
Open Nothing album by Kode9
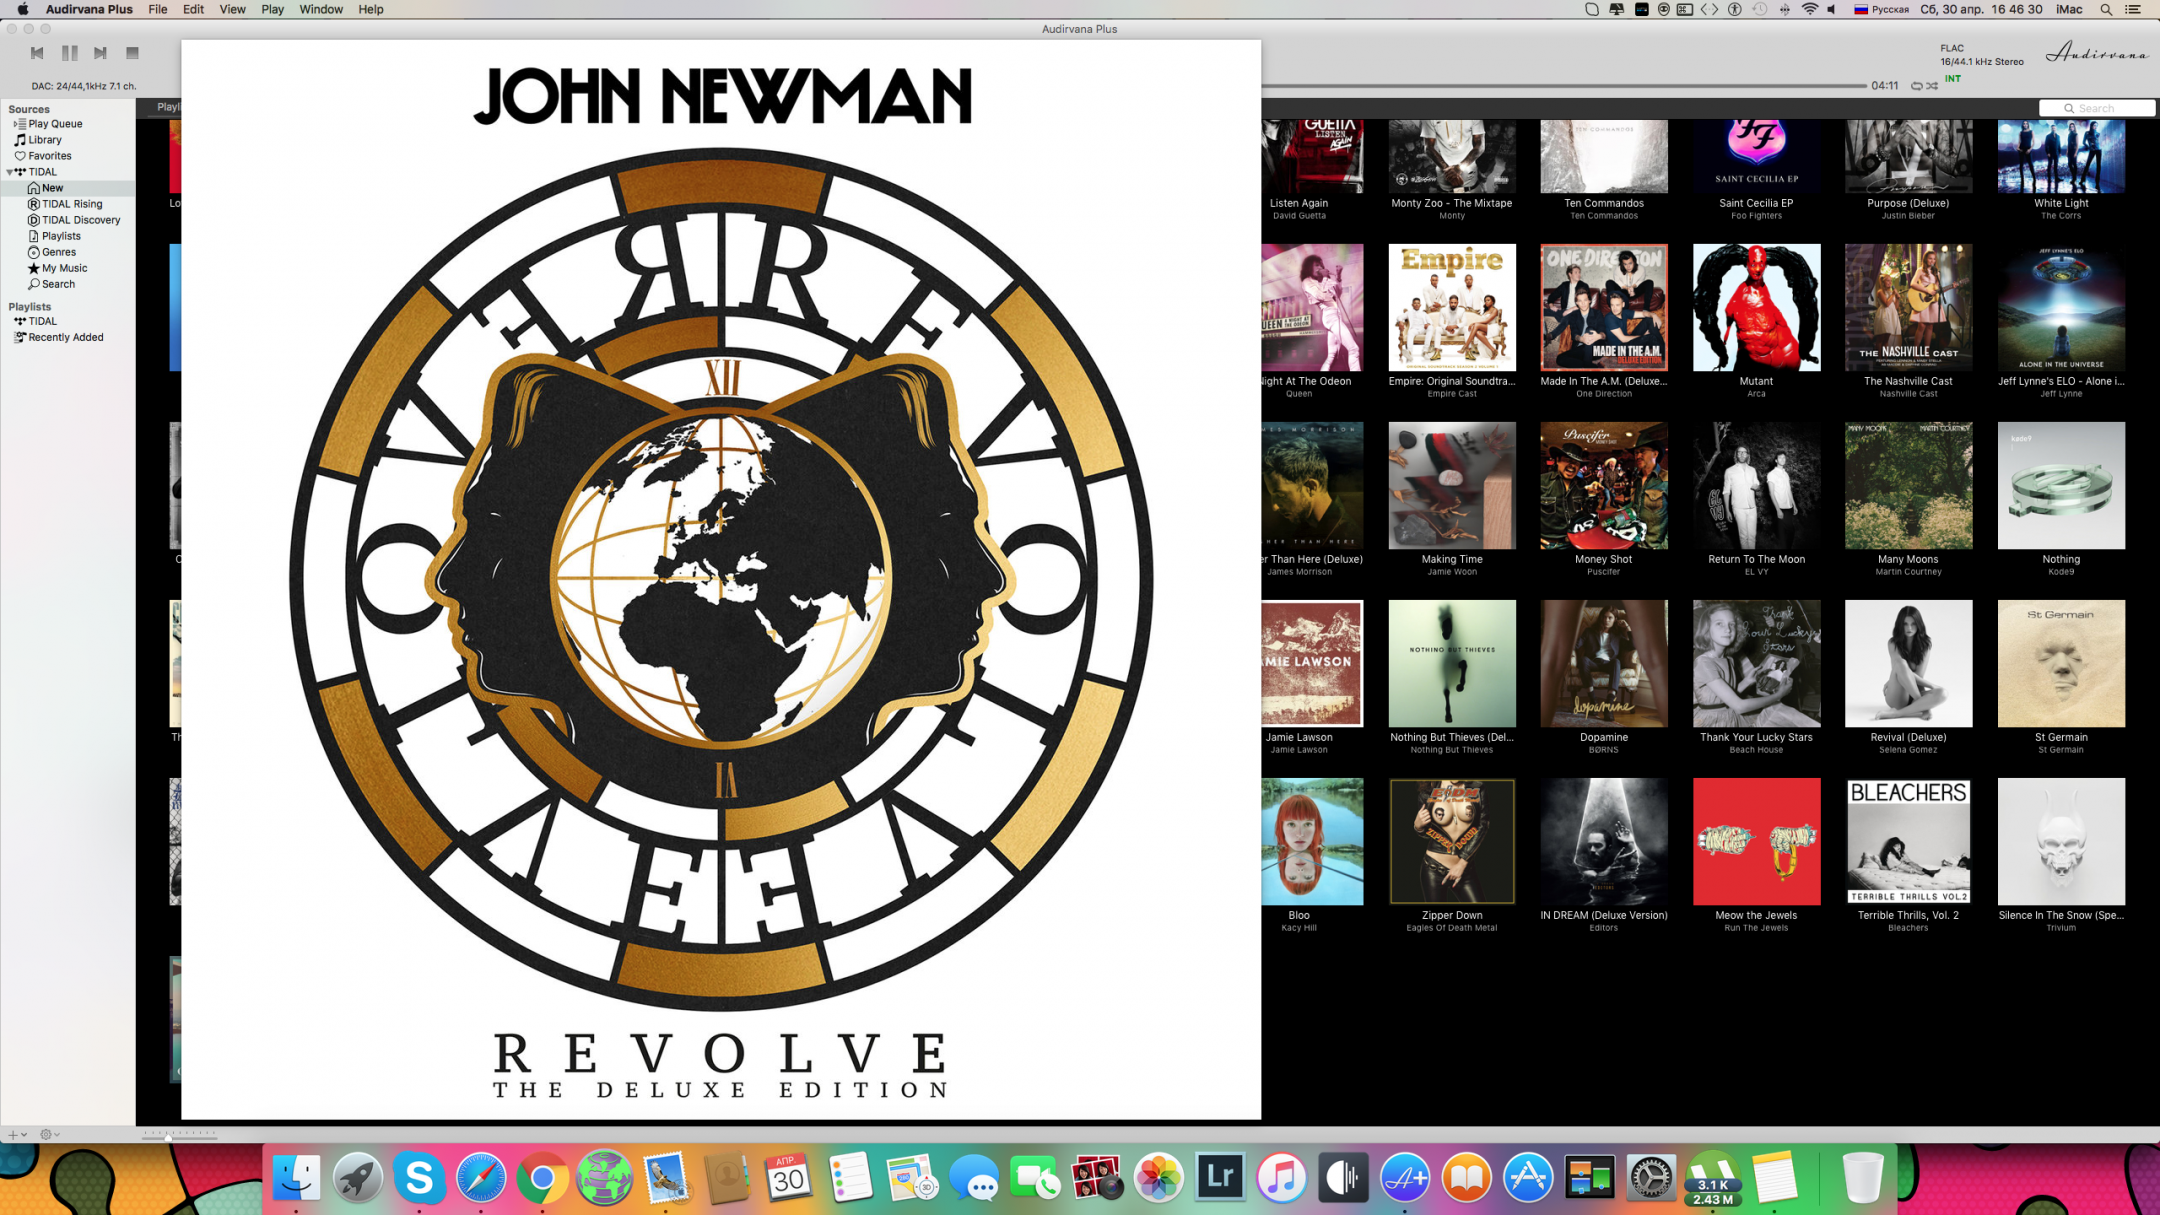click(2061, 485)
